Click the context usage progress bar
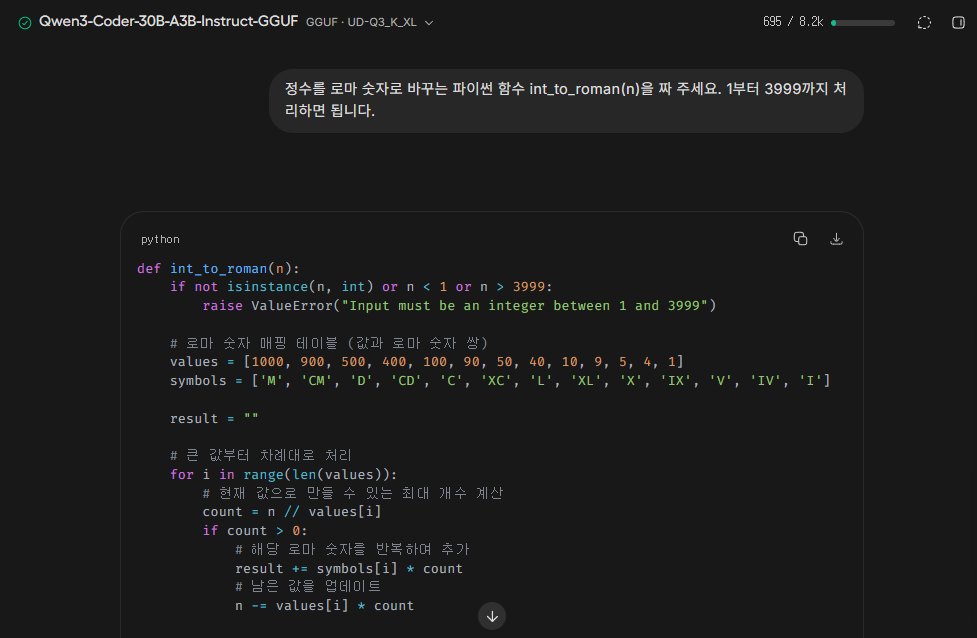This screenshot has width=977, height=638. [863, 23]
